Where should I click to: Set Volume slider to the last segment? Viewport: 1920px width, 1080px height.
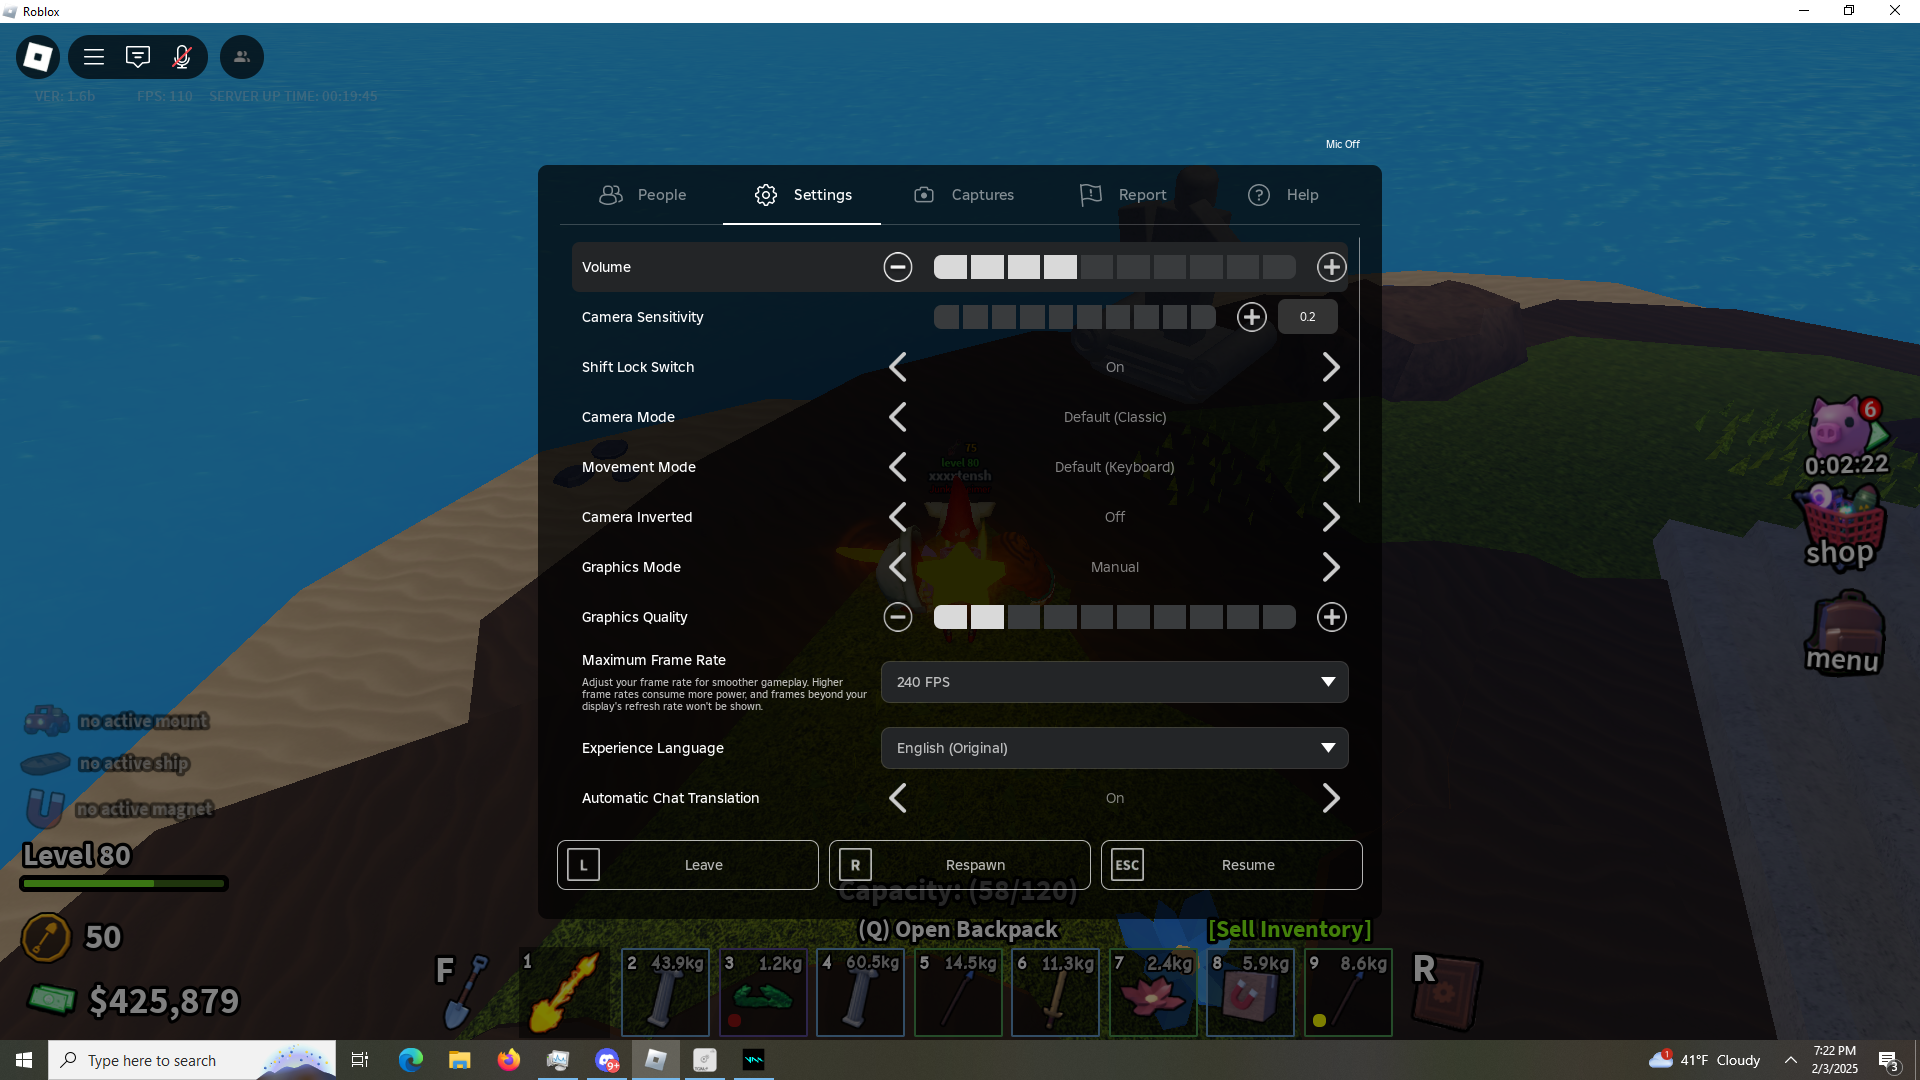[x=1279, y=267]
